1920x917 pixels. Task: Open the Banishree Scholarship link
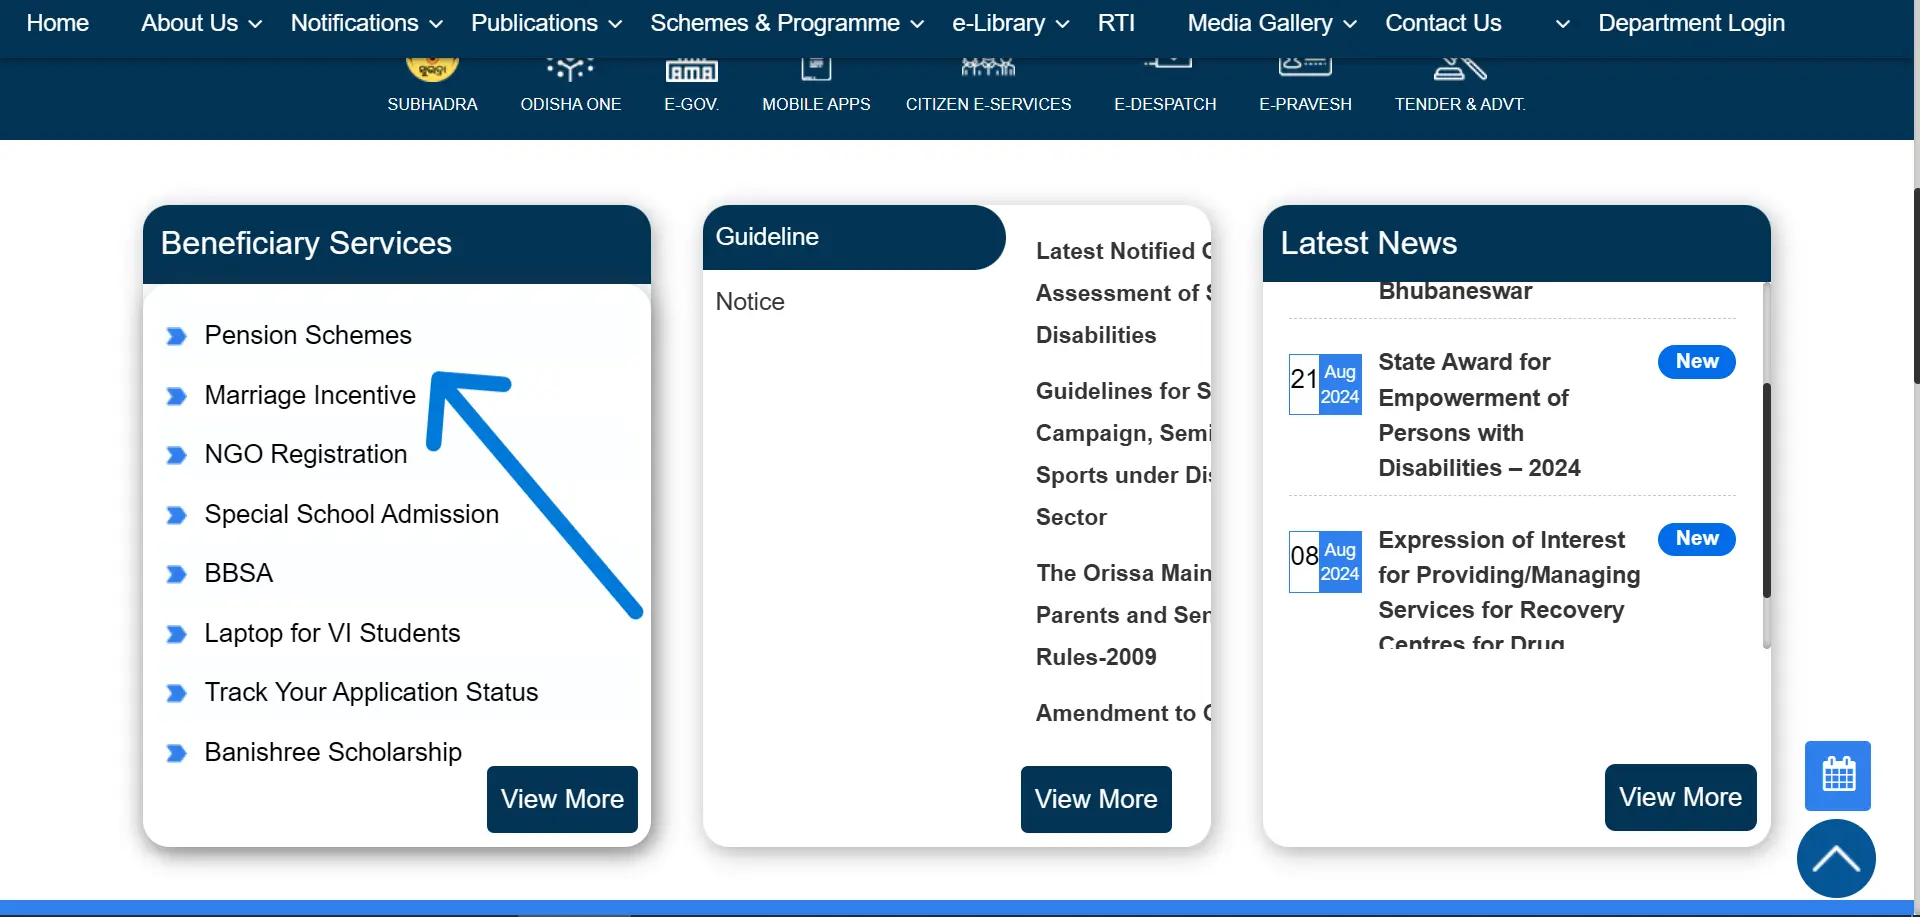coord(333,752)
